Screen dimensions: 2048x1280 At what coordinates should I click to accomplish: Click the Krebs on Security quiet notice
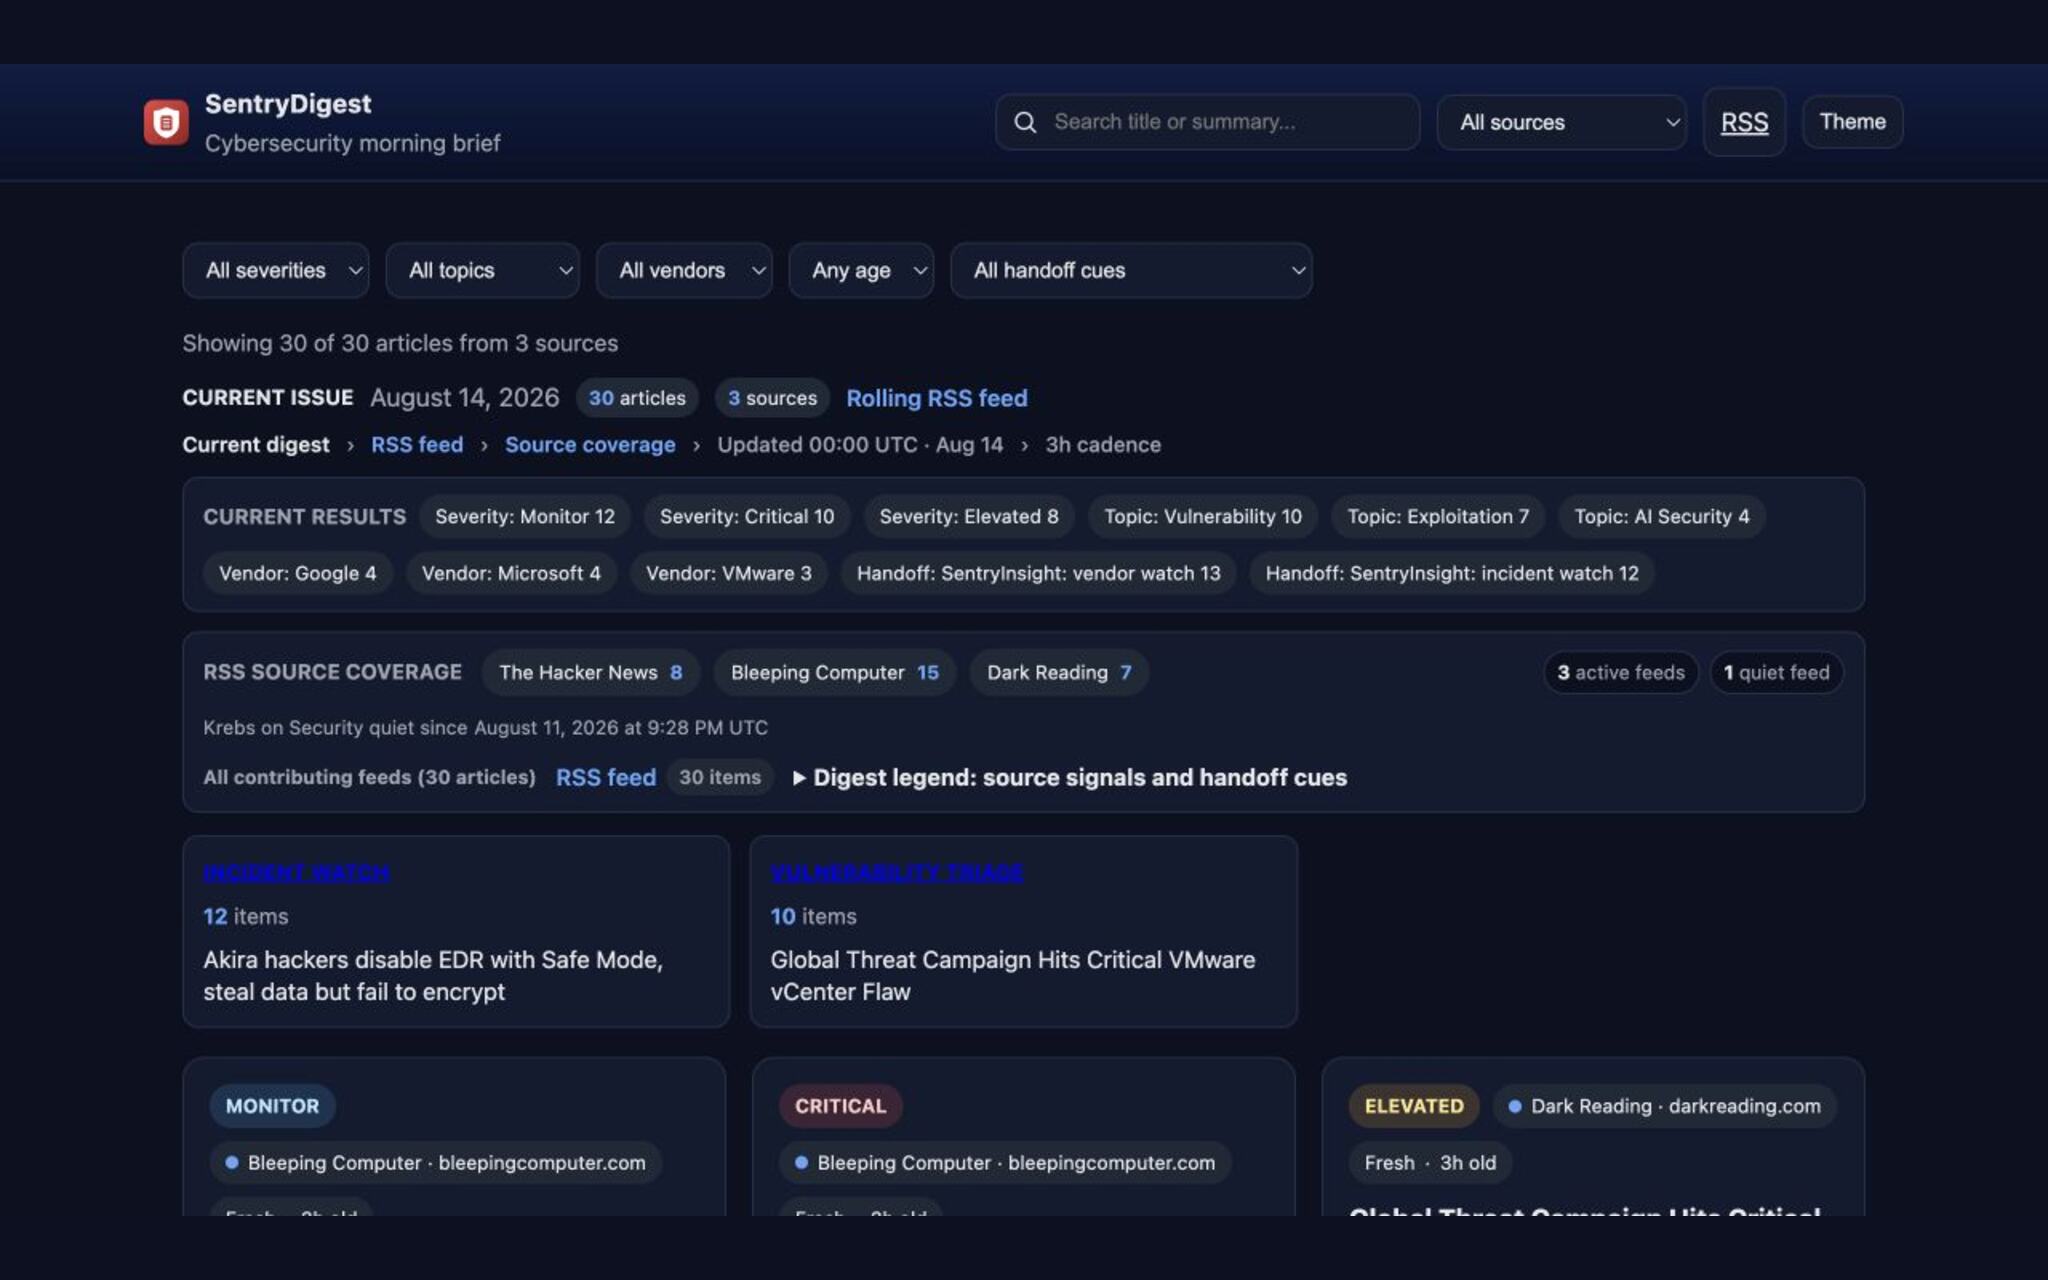[x=486, y=728]
